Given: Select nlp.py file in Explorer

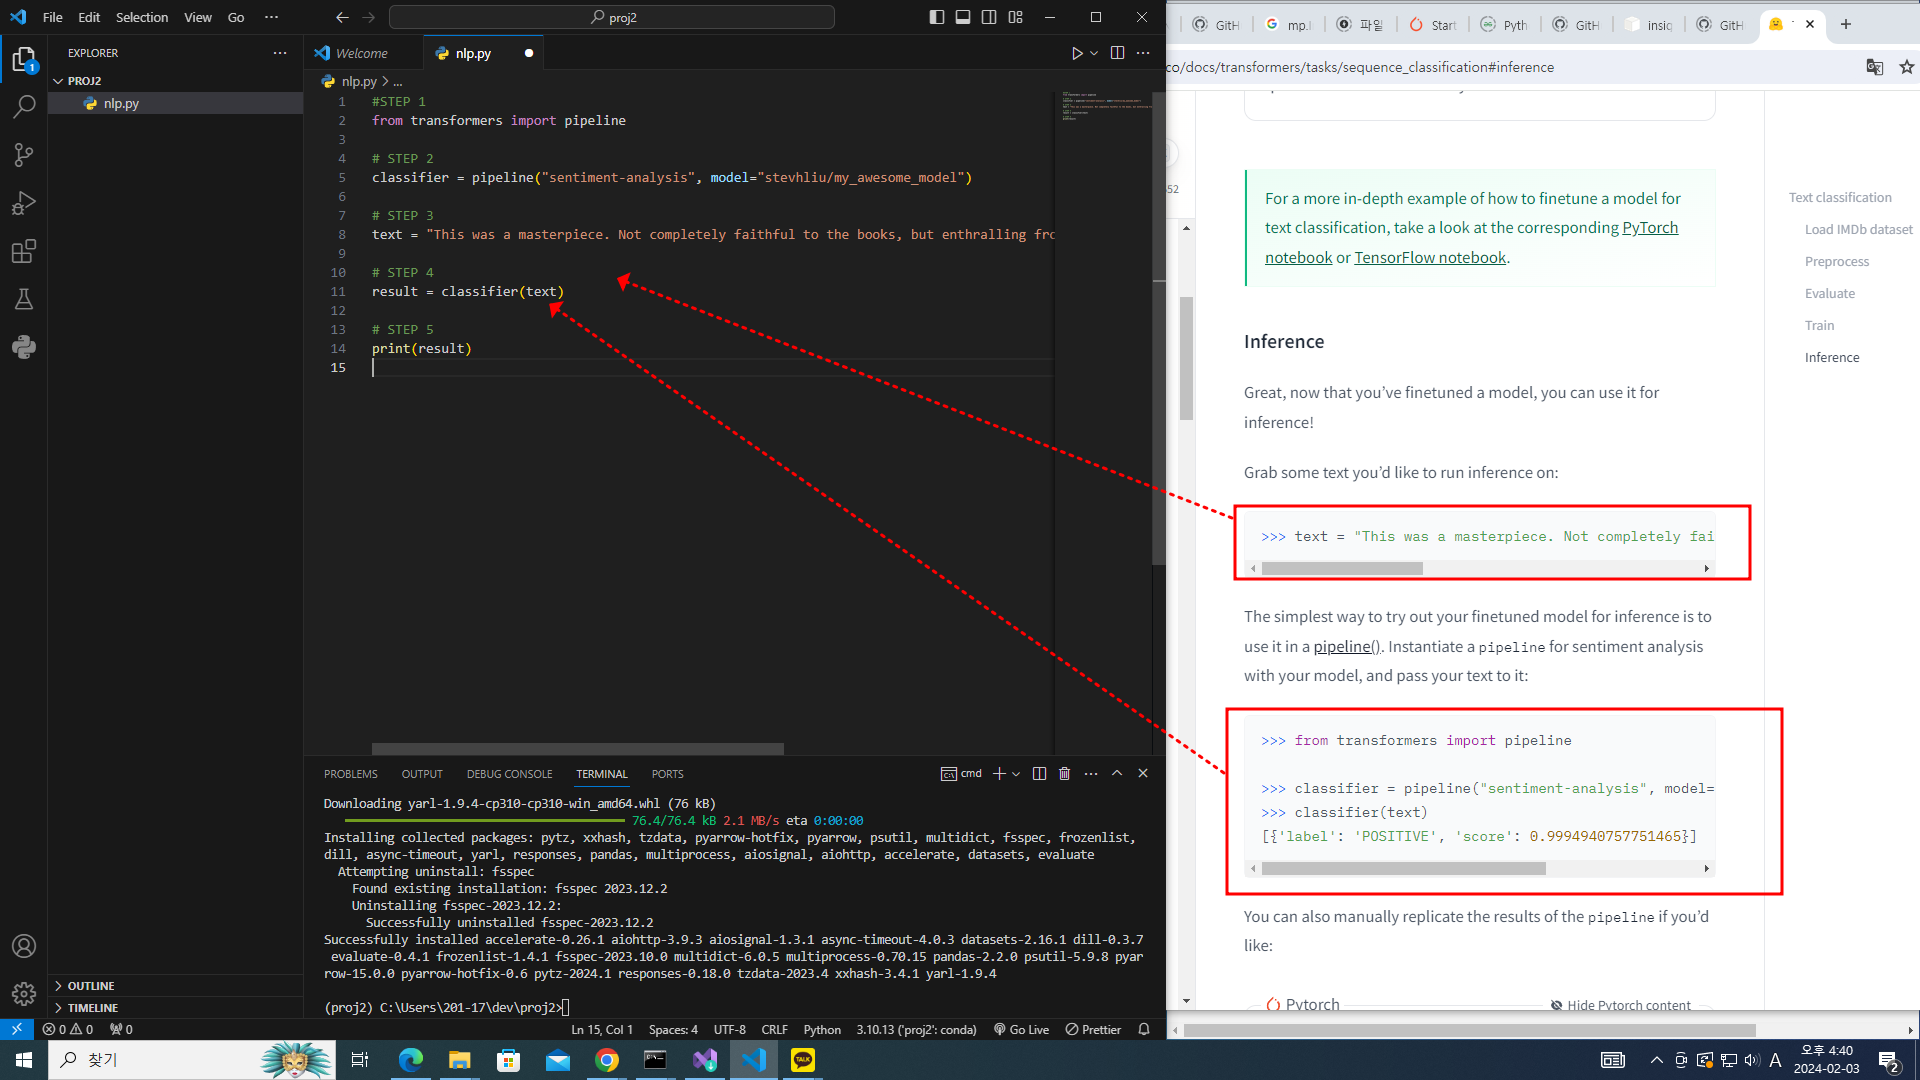Looking at the screenshot, I should [121, 103].
